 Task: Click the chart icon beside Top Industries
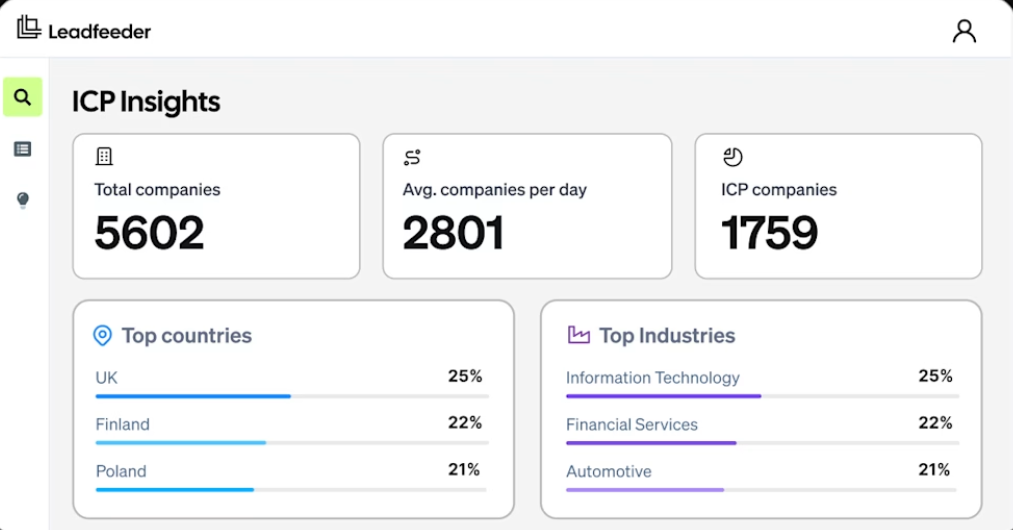[x=578, y=335]
